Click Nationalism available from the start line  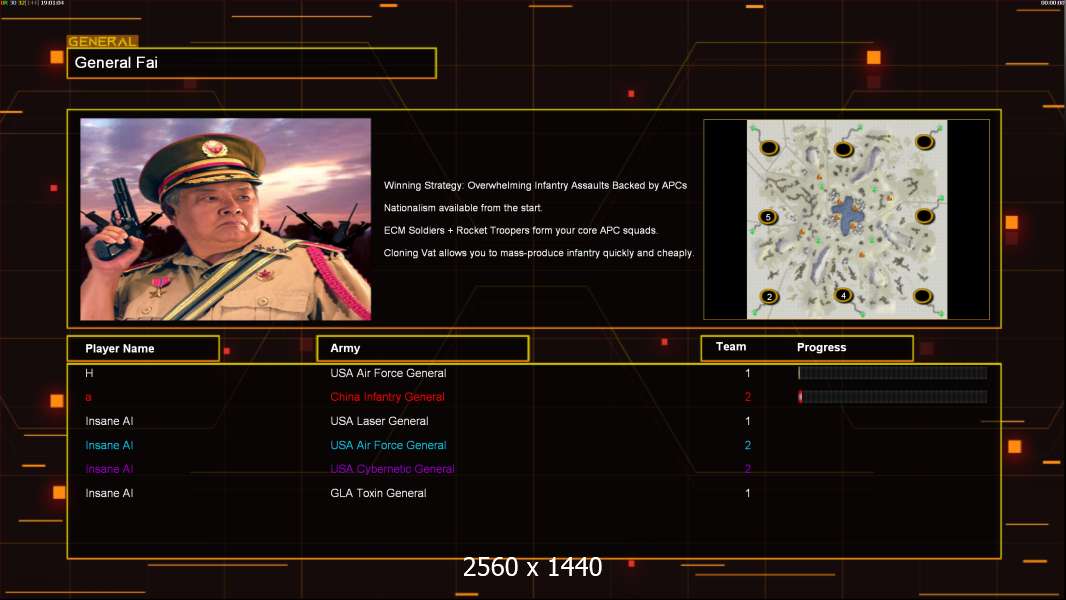point(463,208)
